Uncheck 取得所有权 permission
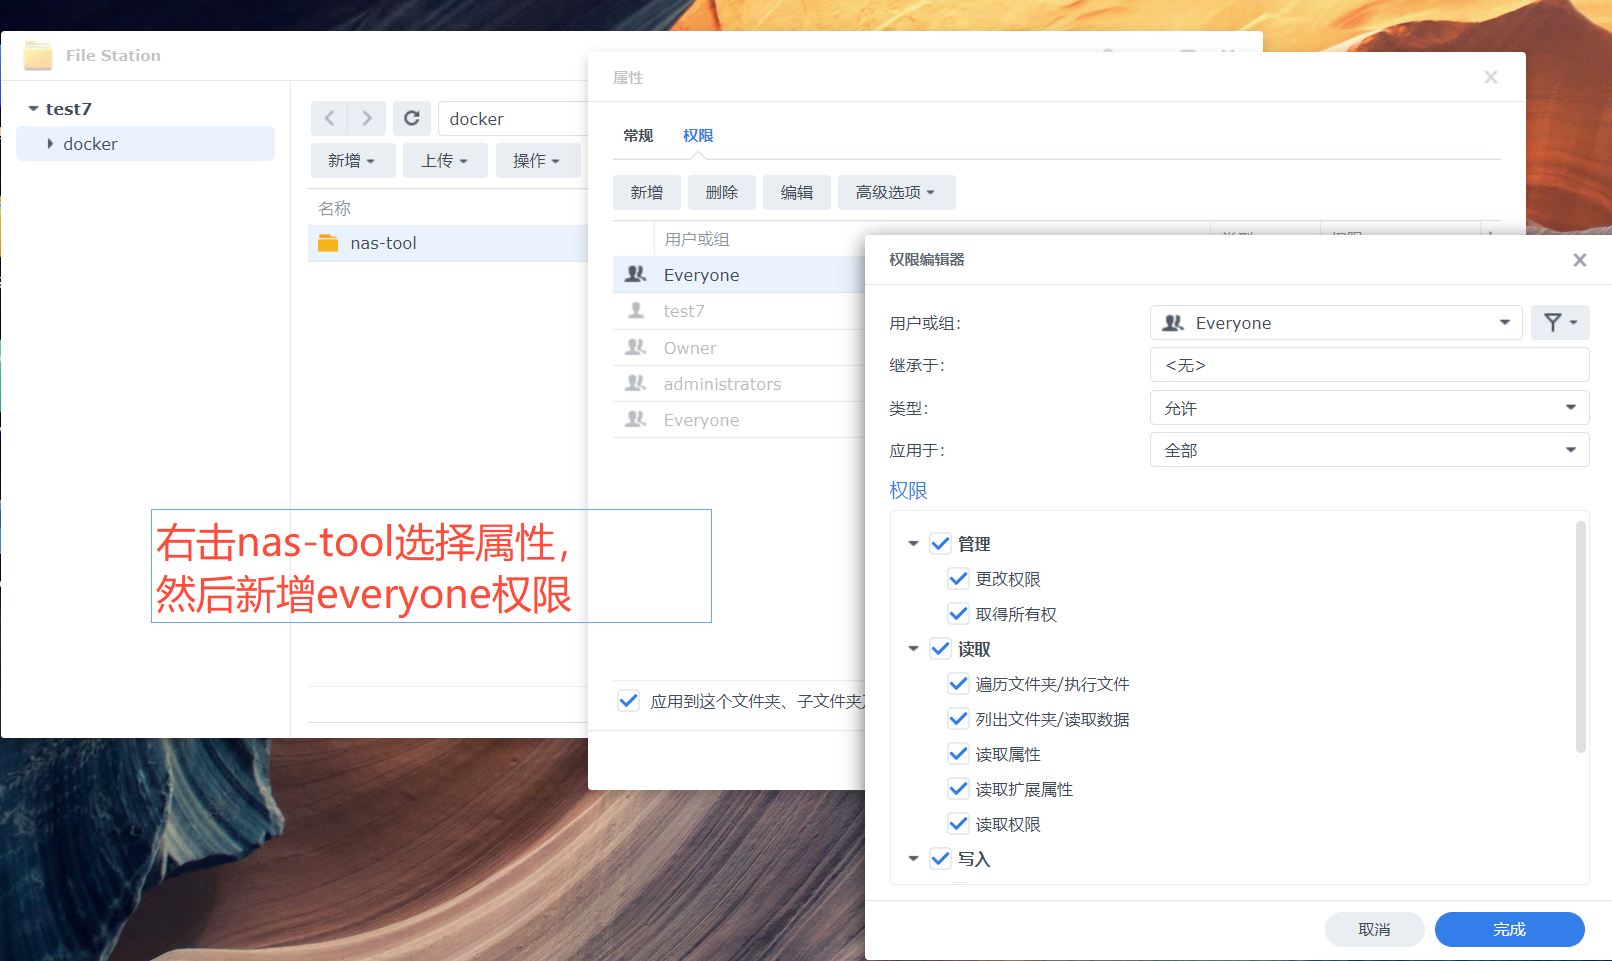The width and height of the screenshot is (1612, 961). 958,613
